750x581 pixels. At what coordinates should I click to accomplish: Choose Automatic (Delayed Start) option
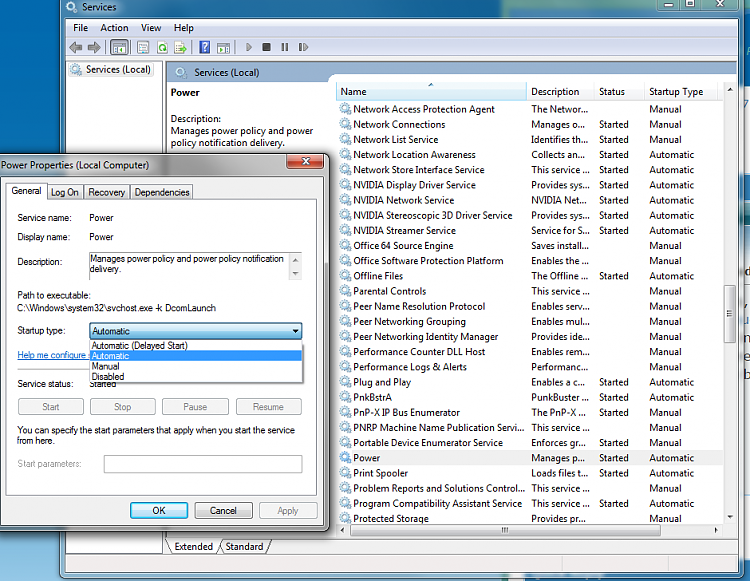click(x=196, y=345)
